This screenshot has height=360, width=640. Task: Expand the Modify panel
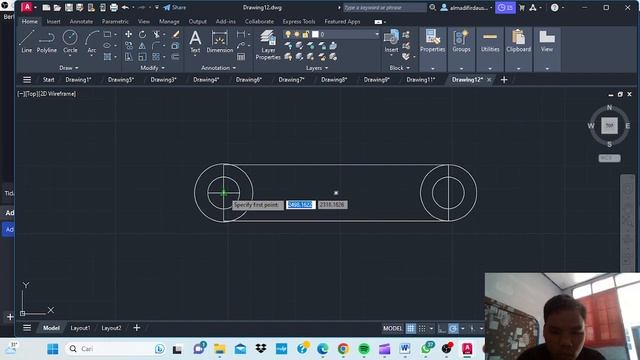pyautogui.click(x=153, y=68)
